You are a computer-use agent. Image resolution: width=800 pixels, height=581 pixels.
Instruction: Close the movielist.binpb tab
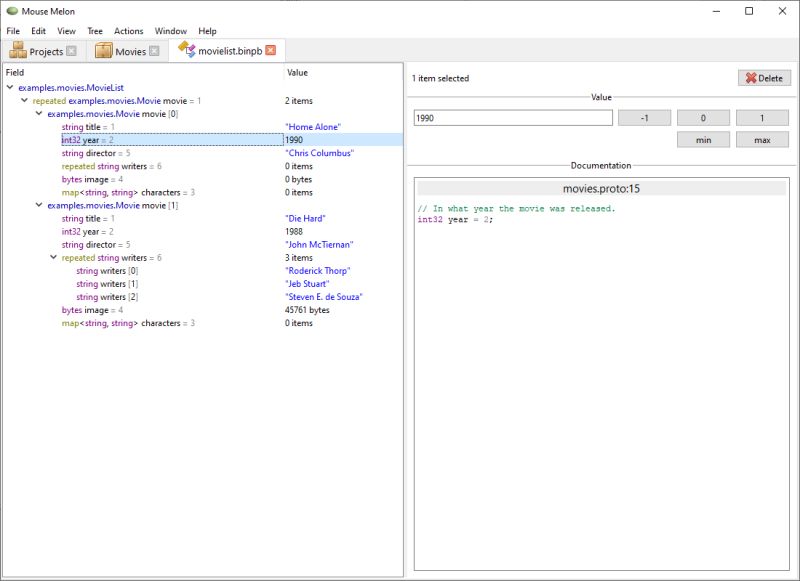point(271,50)
